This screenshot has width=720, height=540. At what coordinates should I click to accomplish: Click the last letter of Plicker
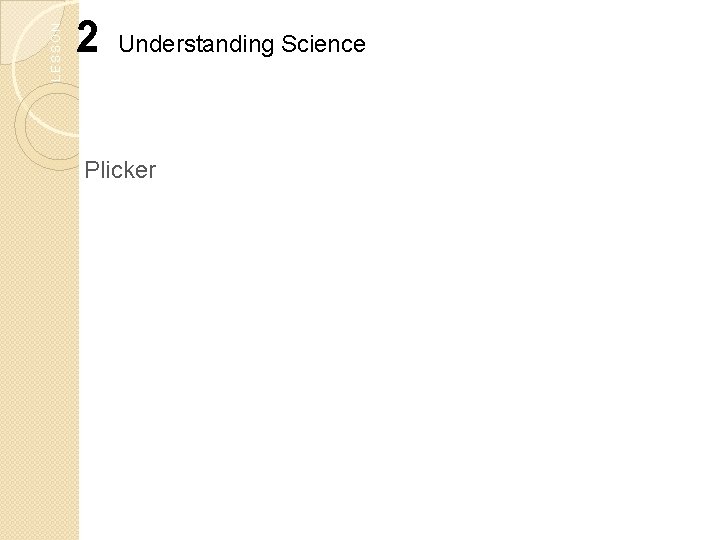(152, 171)
